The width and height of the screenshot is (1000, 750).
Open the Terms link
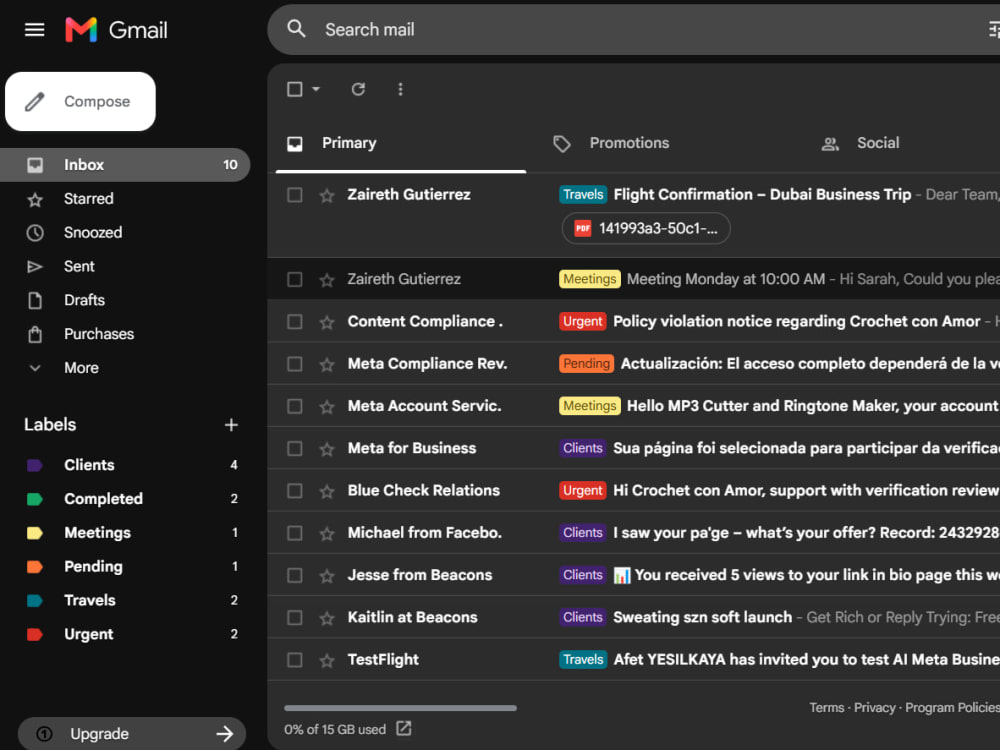pos(827,707)
